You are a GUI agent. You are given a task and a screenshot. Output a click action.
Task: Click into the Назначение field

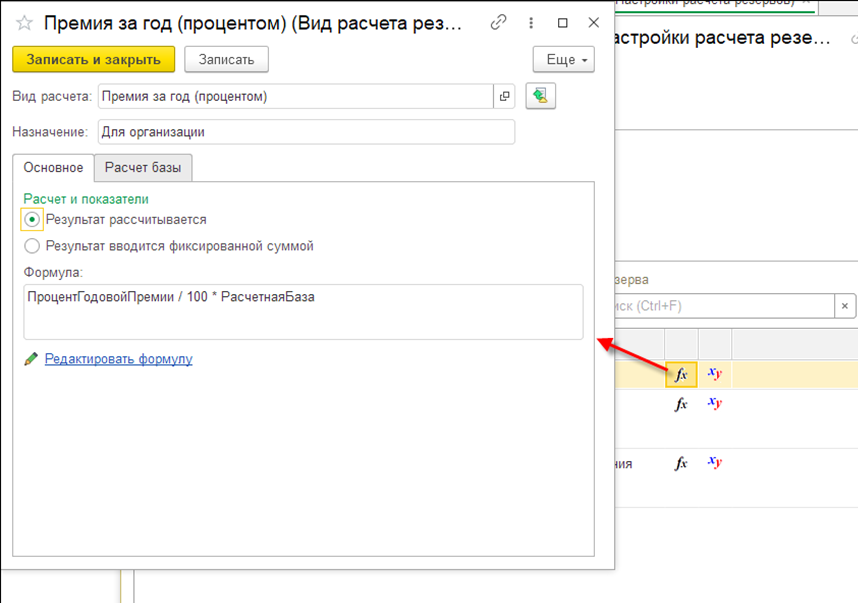tap(306, 132)
